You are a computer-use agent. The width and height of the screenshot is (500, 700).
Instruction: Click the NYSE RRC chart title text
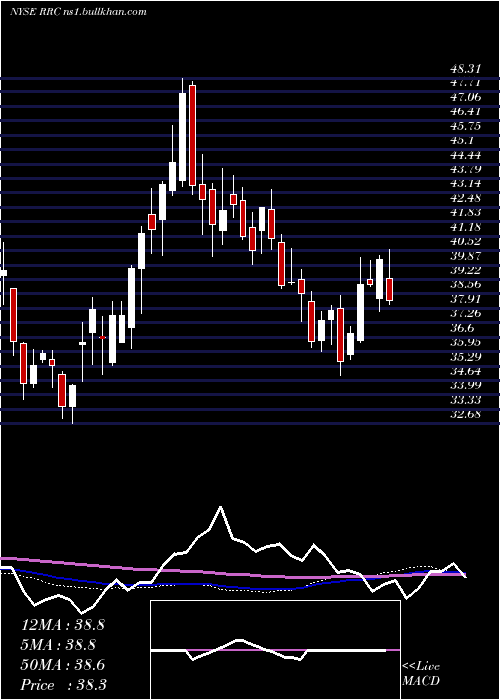click(78, 12)
